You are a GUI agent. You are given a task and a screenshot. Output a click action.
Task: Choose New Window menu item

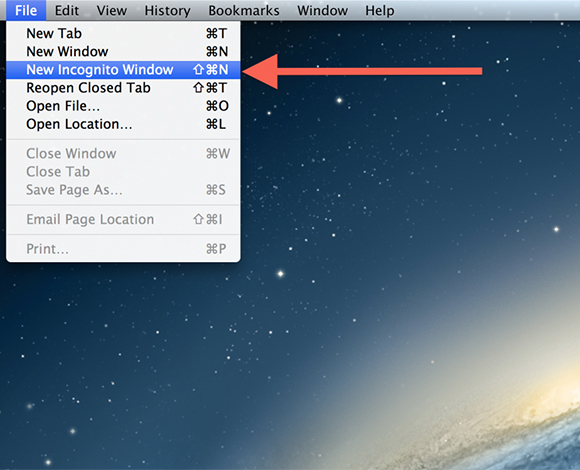tap(123, 51)
